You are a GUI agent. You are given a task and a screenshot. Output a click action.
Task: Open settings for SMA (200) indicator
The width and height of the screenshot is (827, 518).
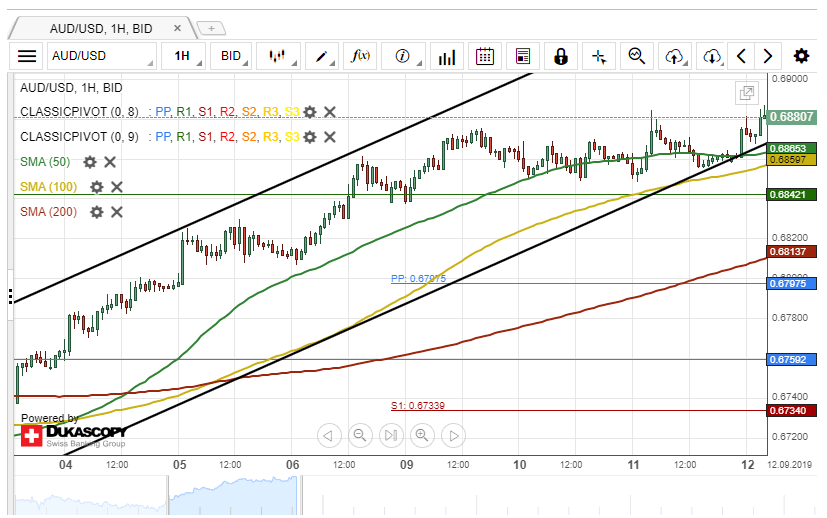pos(97,212)
